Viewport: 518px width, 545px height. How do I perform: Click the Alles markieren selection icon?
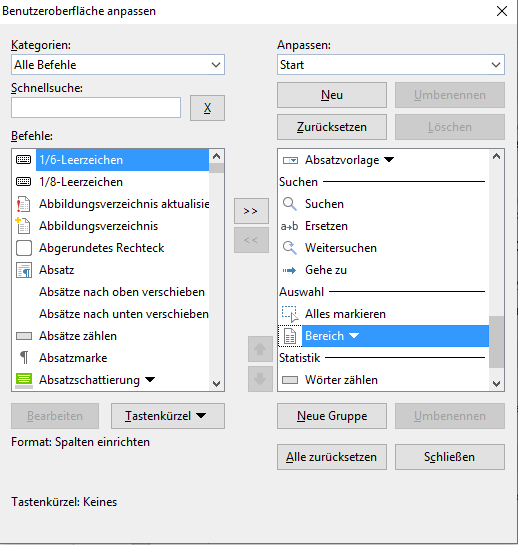tap(290, 314)
